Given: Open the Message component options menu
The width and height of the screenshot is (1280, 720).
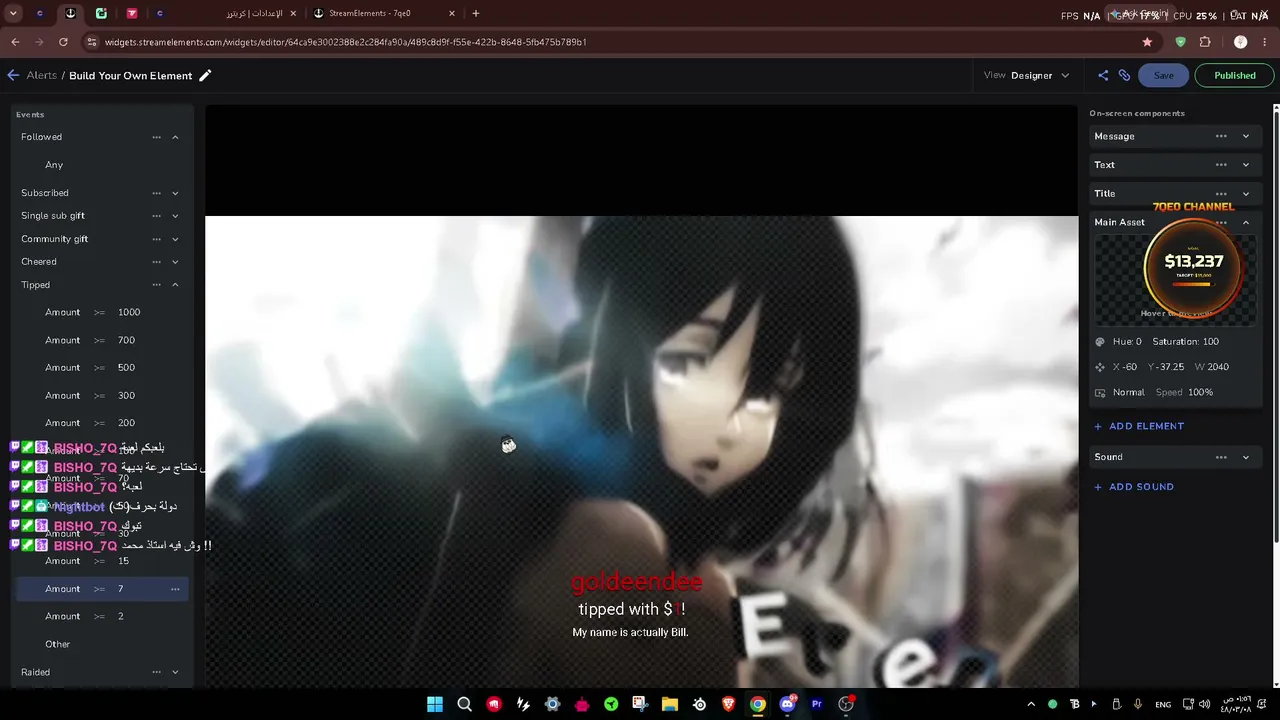Looking at the screenshot, I should 1221,136.
